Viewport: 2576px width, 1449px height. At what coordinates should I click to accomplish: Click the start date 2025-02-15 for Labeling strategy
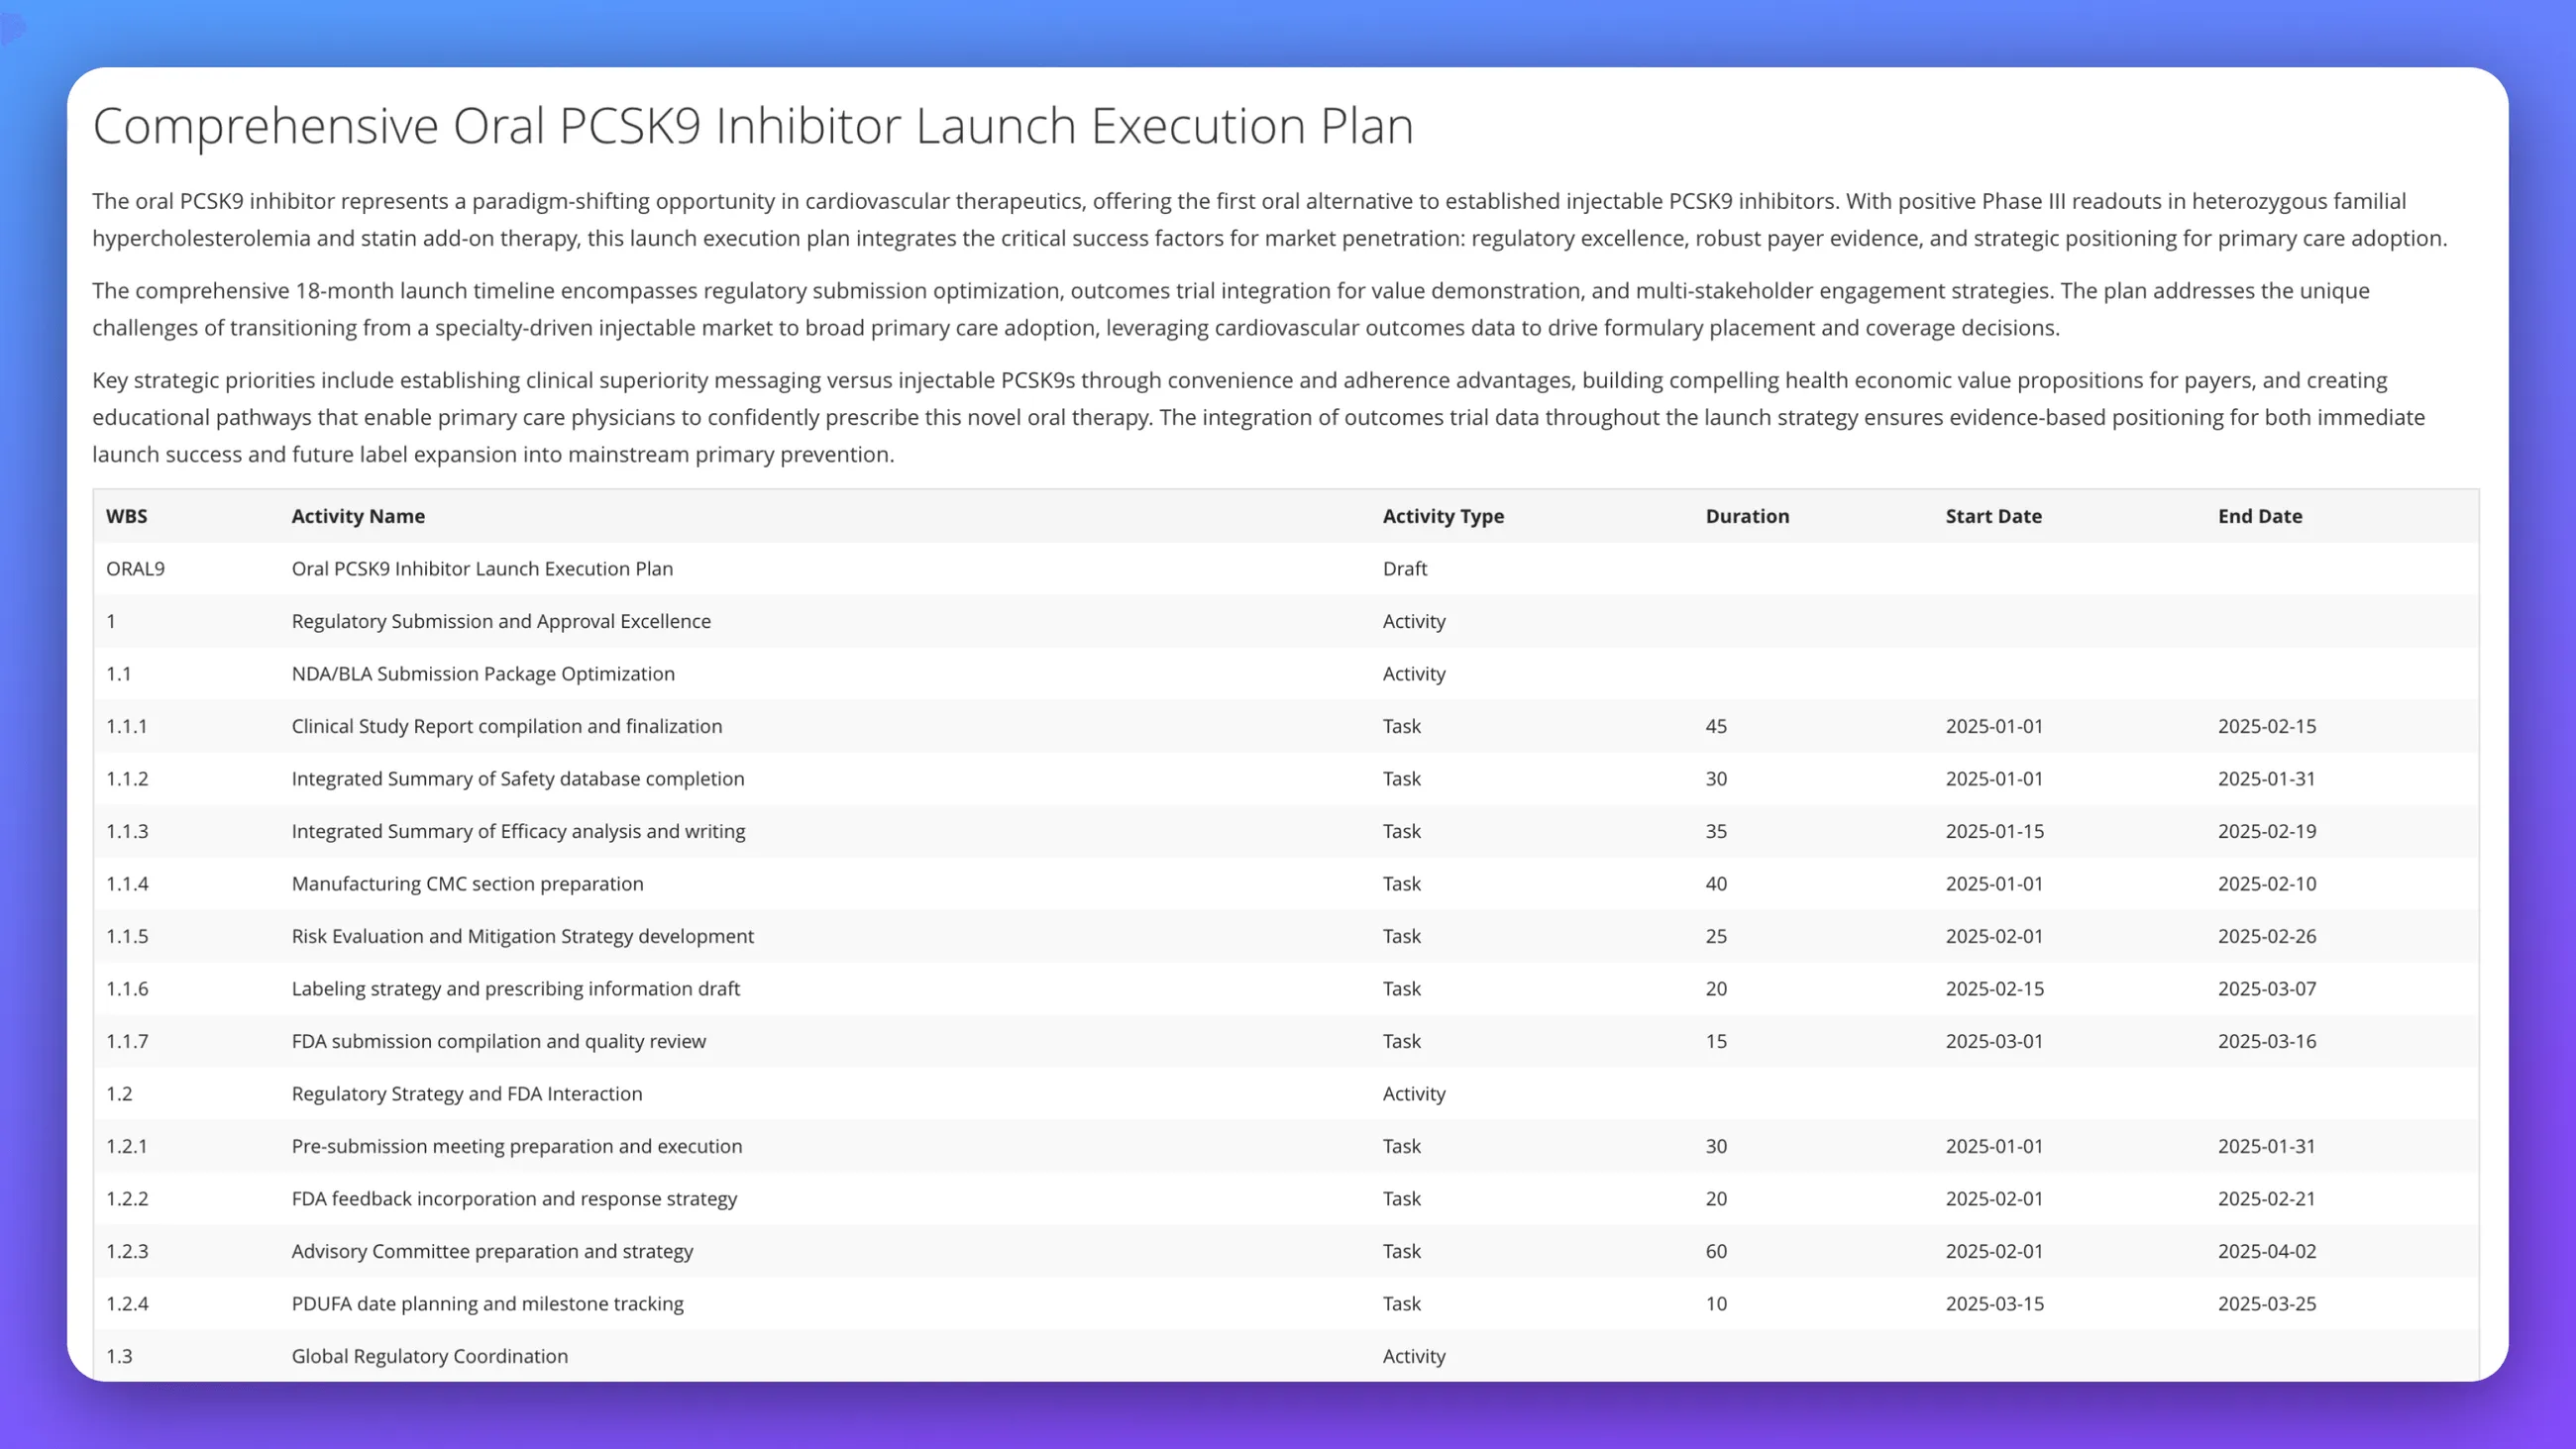[x=1994, y=988]
